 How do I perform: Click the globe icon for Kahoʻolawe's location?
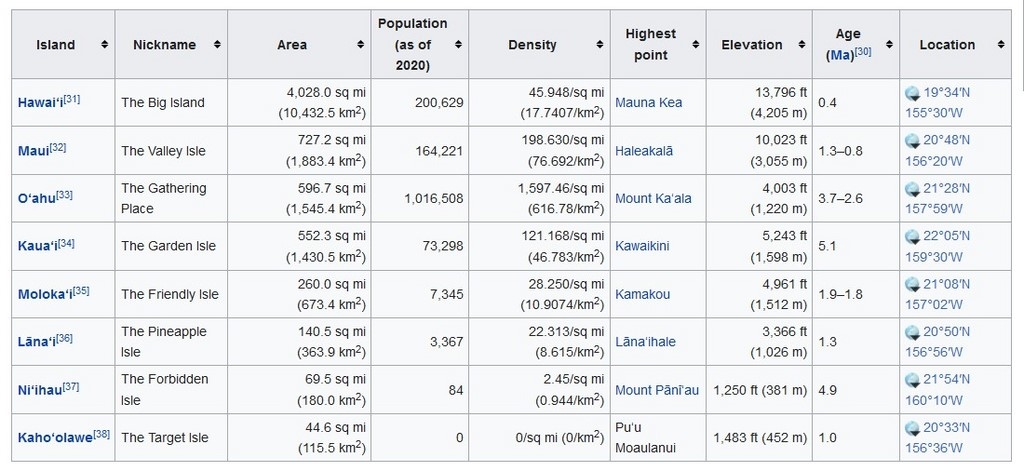[x=912, y=429]
